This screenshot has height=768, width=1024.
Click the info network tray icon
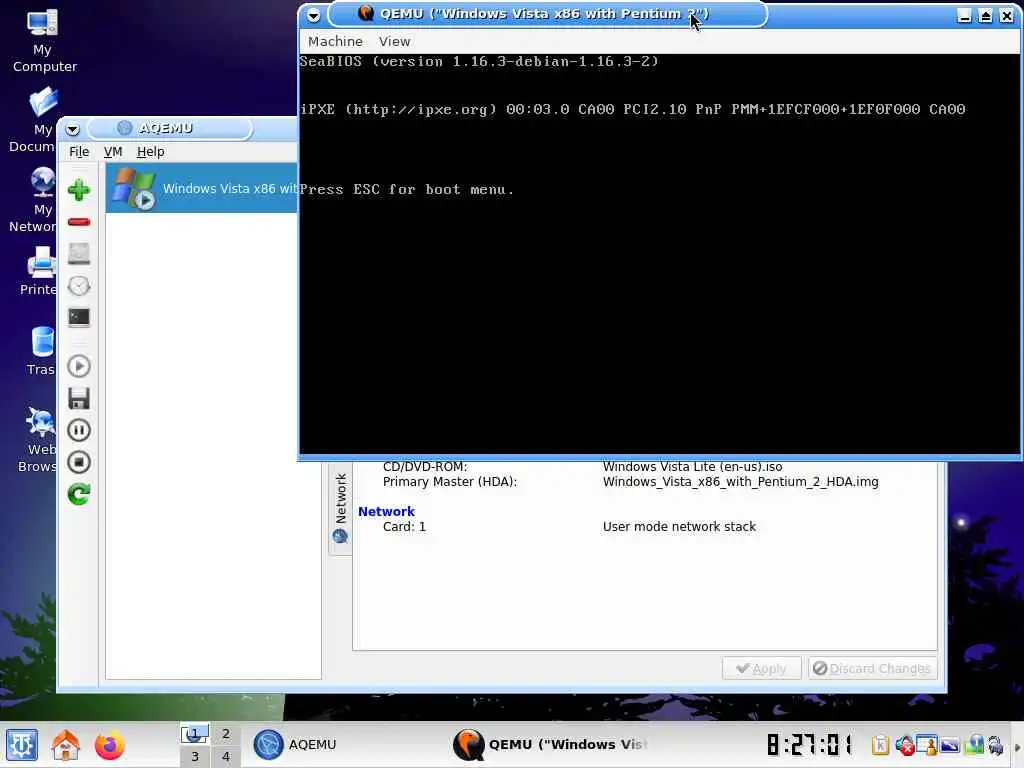tap(974, 744)
